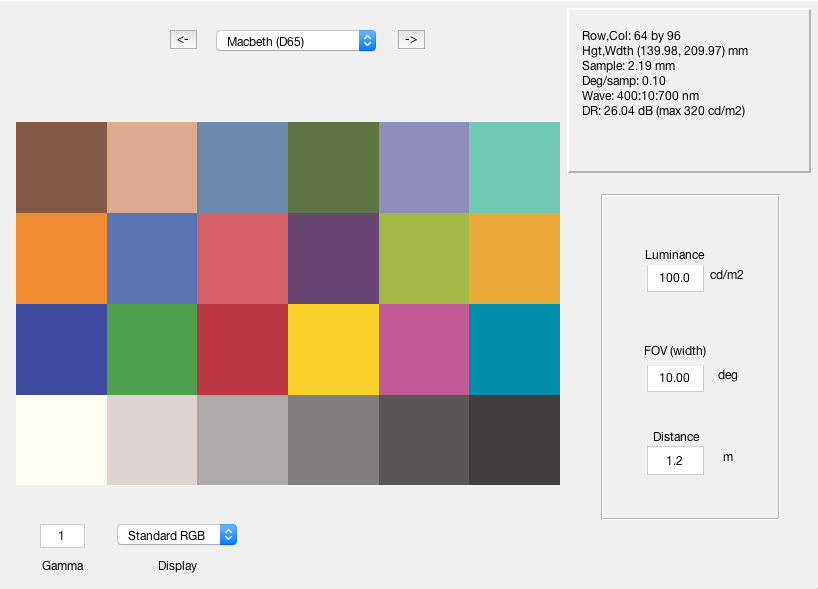Click the 'Gamma' label
The width and height of the screenshot is (818, 589).
coord(63,566)
